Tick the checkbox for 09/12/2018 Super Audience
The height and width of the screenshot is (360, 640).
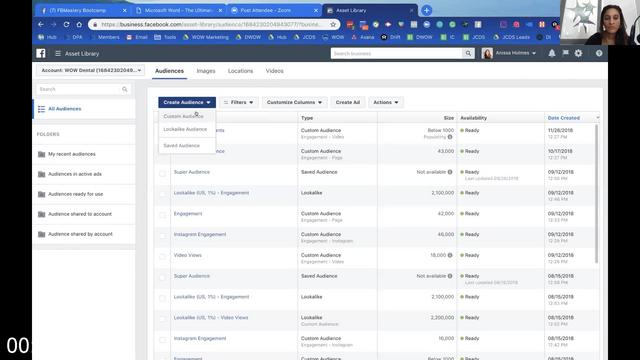tap(162, 173)
